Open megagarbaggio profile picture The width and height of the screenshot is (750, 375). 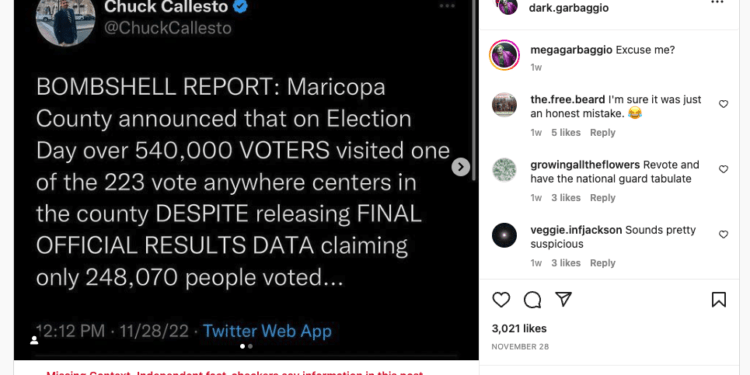[x=504, y=55]
